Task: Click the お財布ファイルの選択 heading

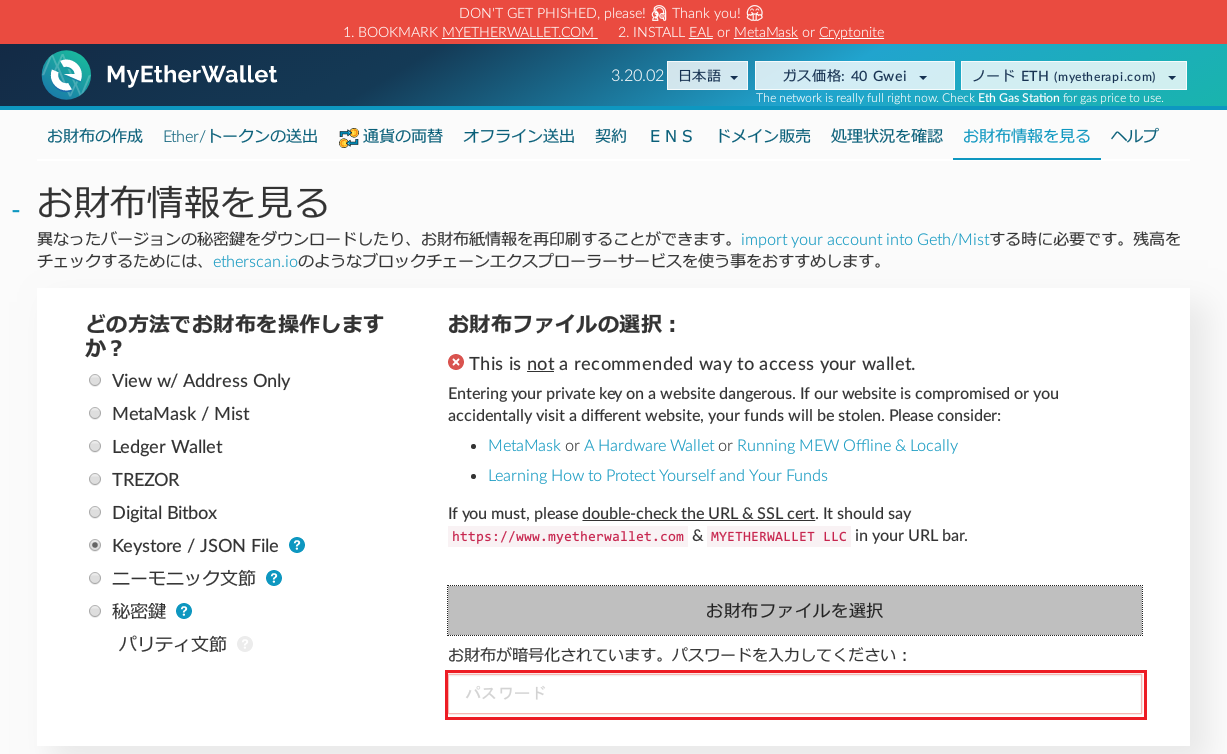Action: (x=563, y=324)
